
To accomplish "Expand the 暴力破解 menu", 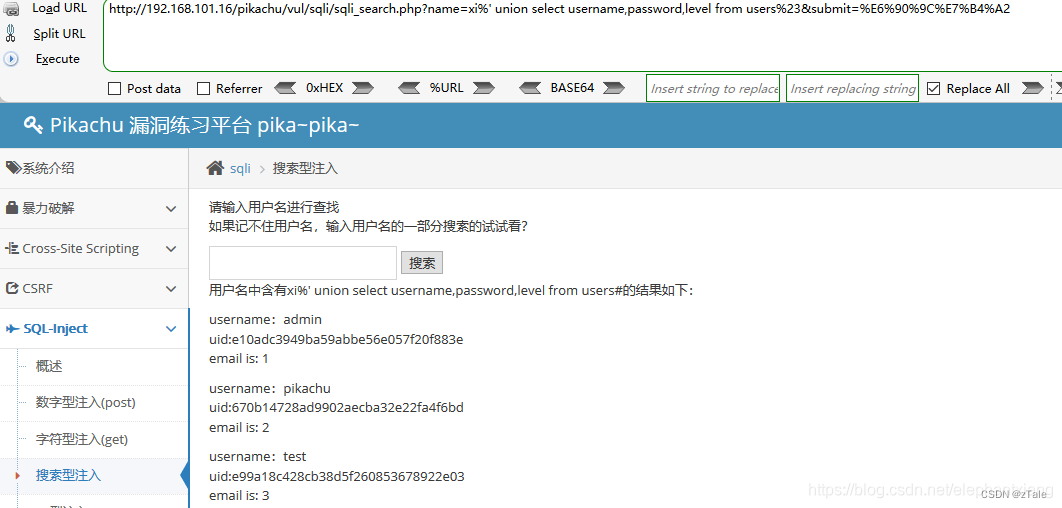I will pos(94,209).
